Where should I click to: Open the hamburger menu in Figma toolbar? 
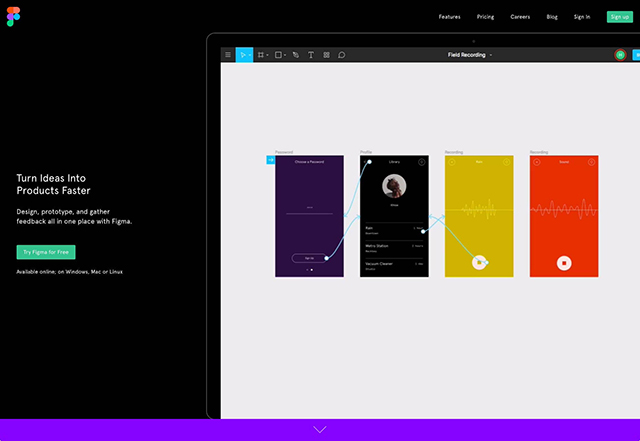[228, 55]
